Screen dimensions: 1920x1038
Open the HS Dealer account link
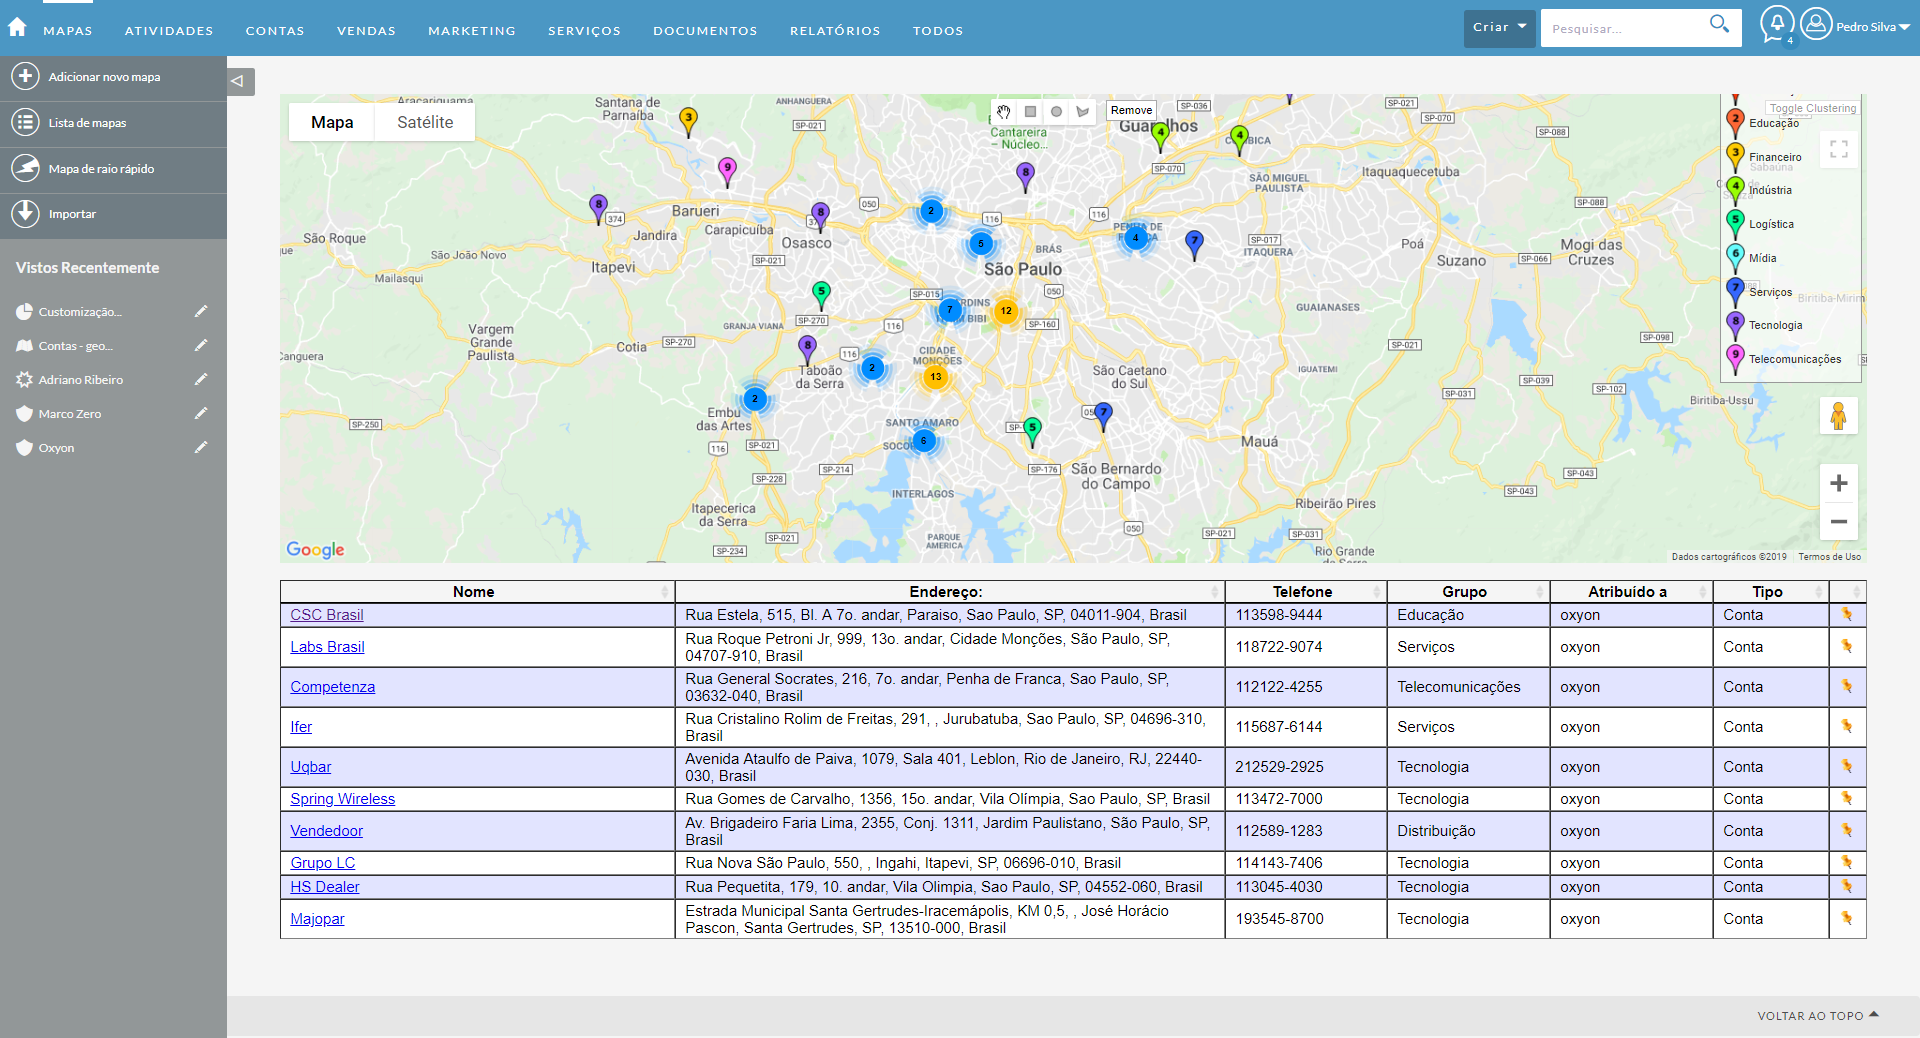[x=325, y=887]
